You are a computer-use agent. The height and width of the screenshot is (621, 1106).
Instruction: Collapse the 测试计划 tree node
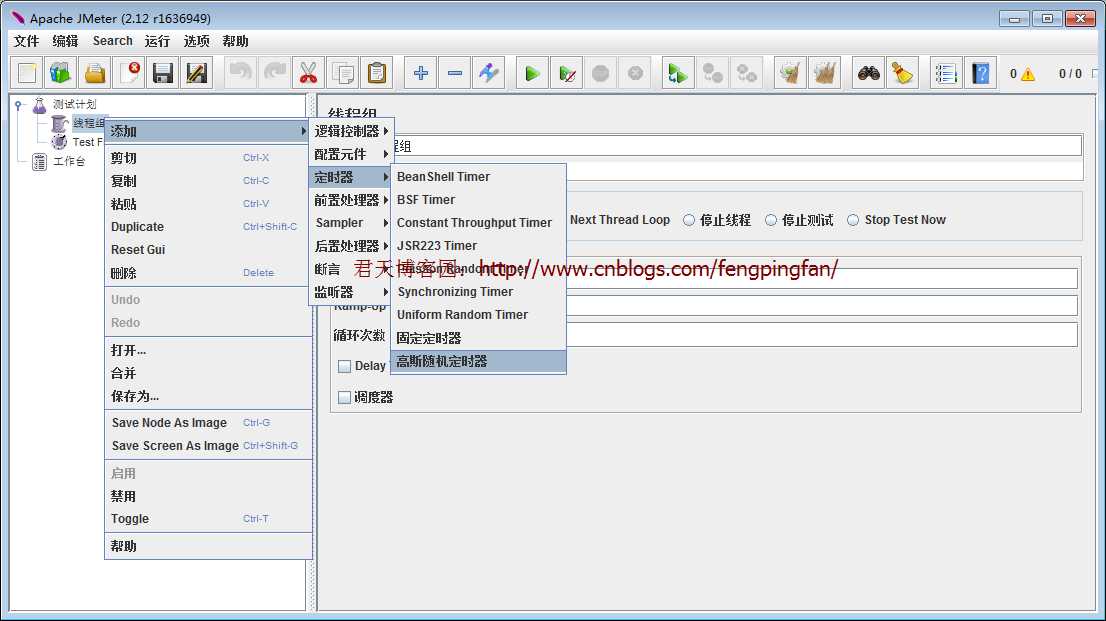(x=18, y=105)
